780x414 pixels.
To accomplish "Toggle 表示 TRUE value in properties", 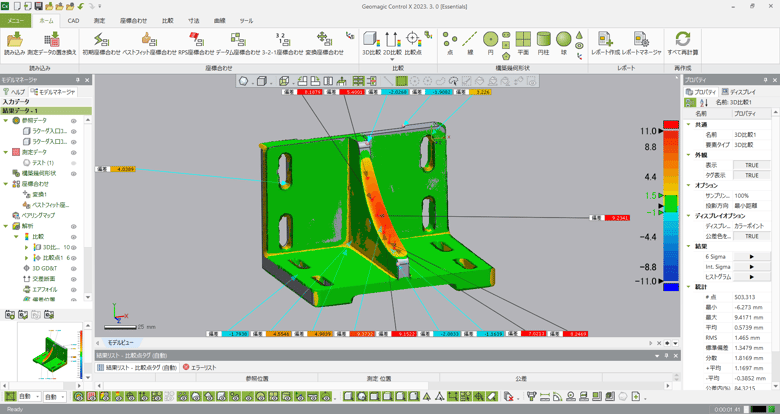I will coord(752,165).
